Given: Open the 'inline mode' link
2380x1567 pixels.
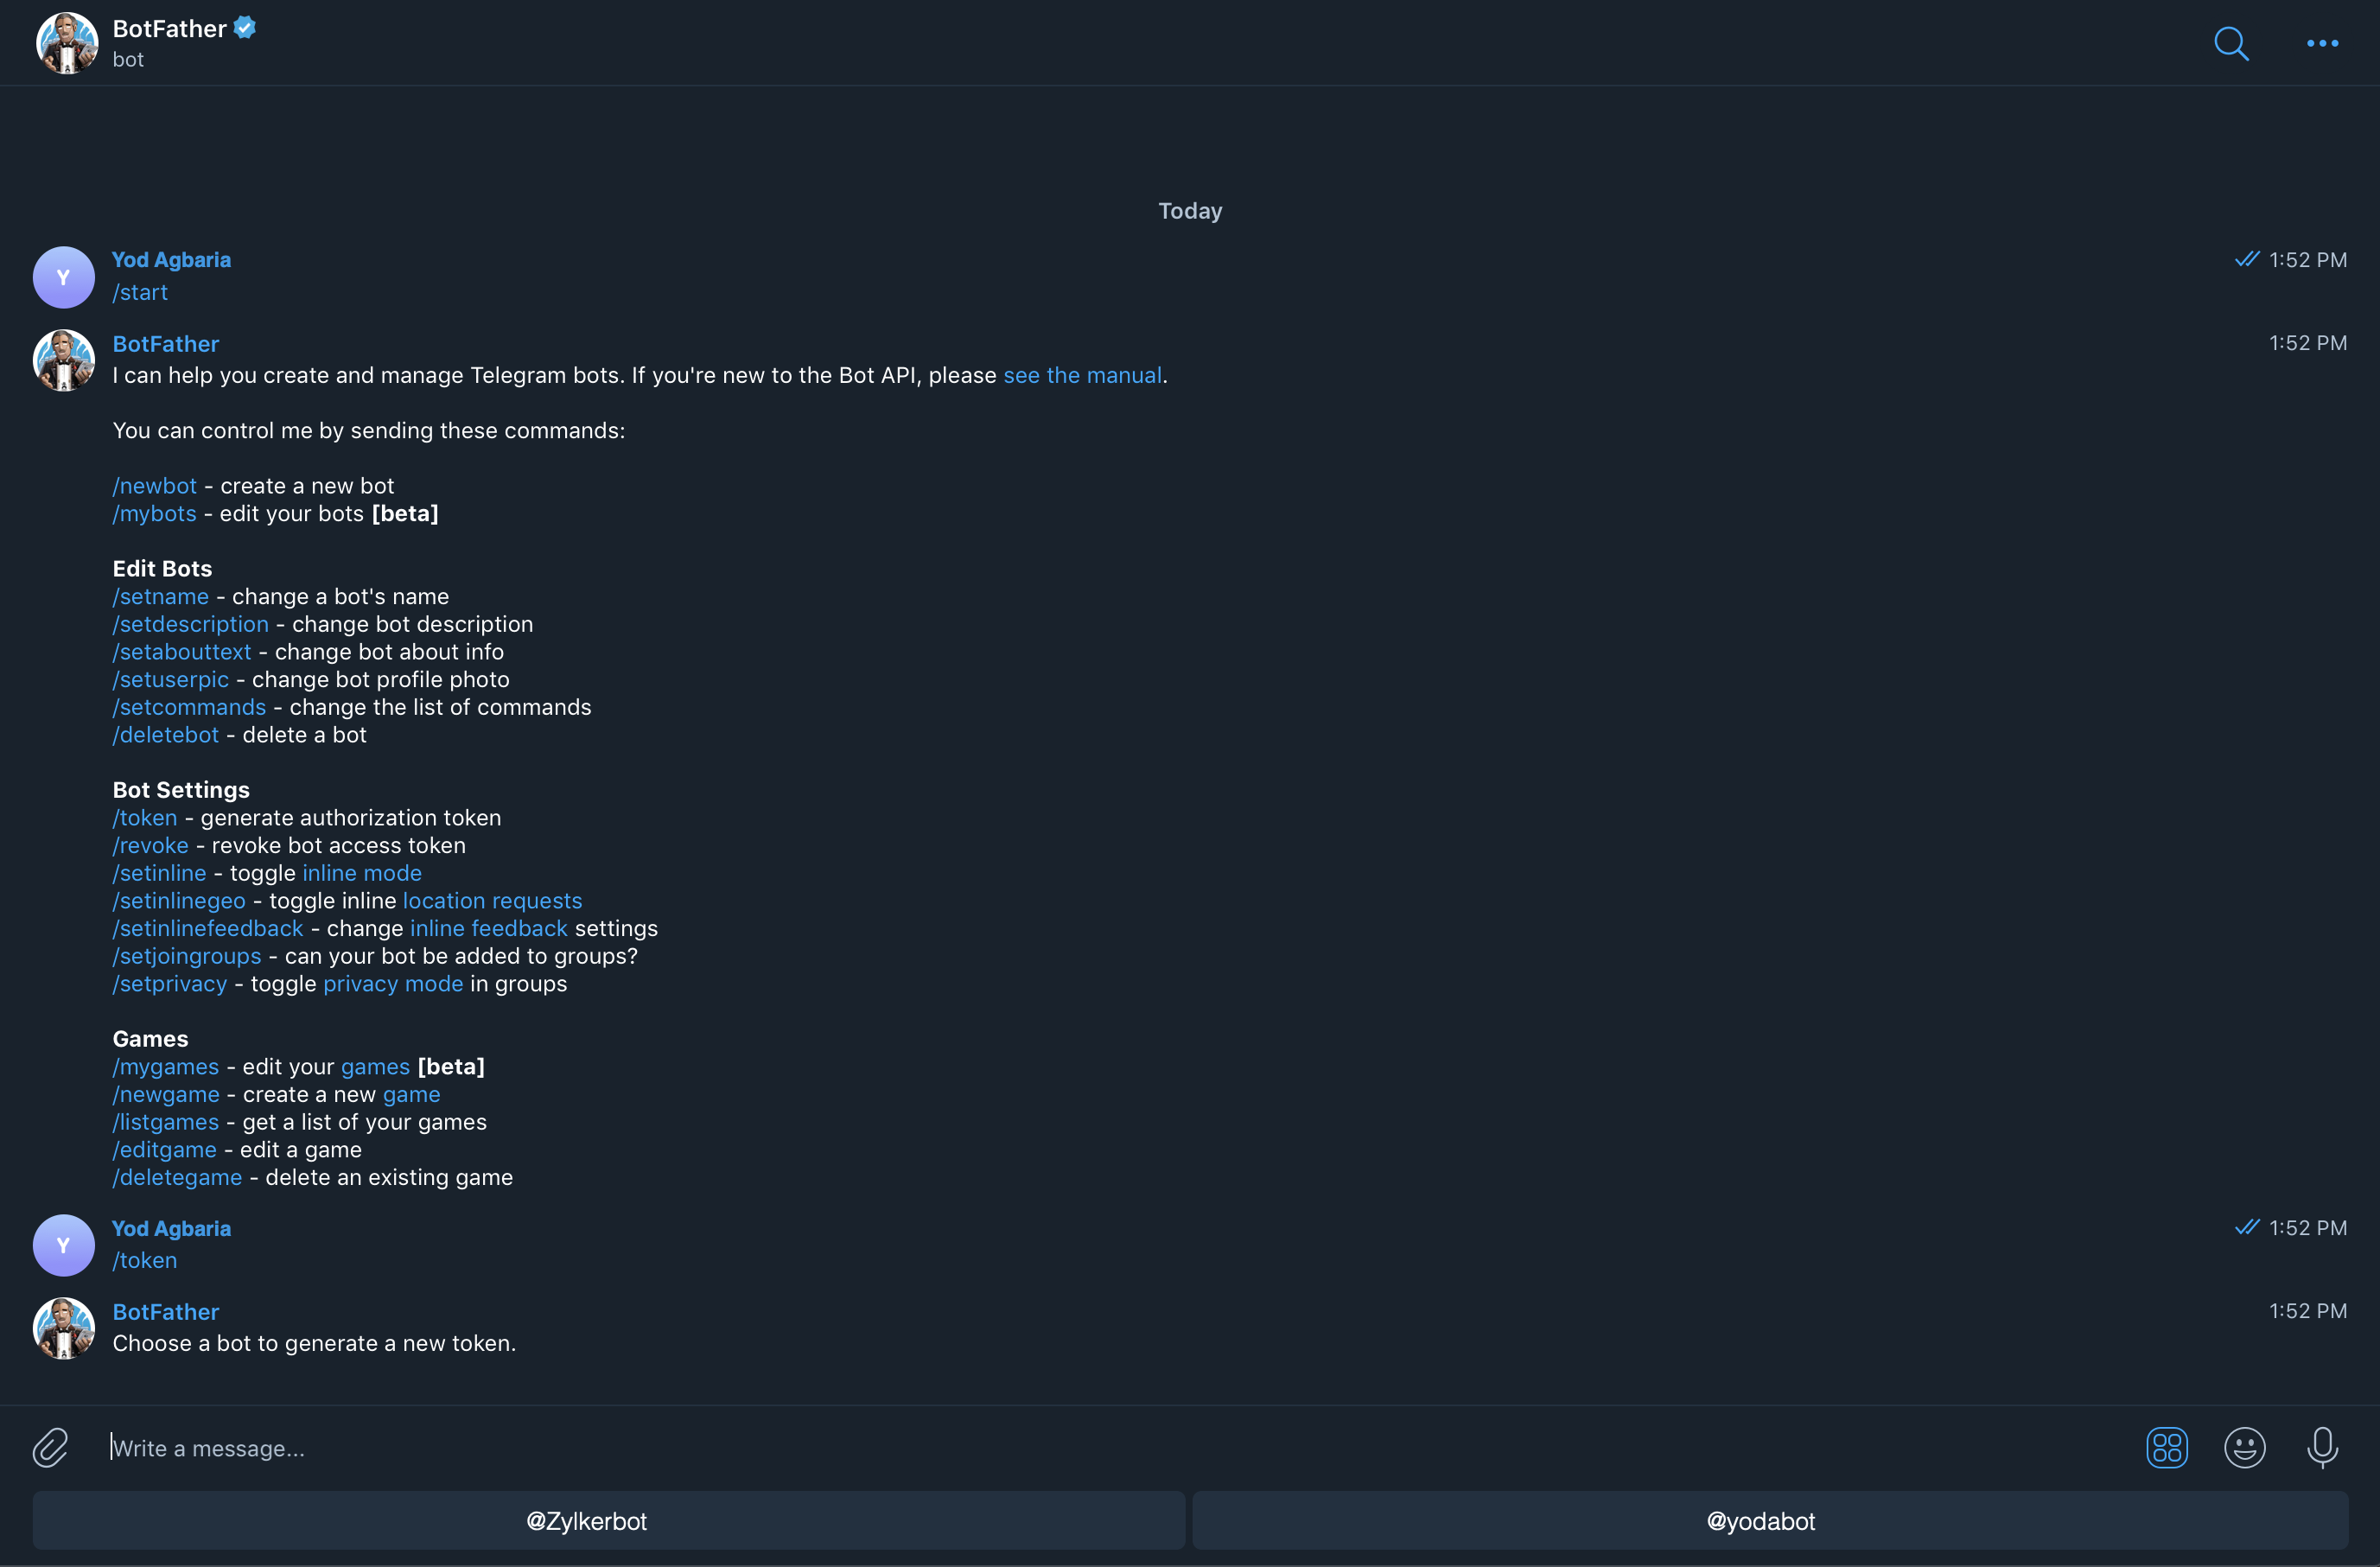Looking at the screenshot, I should 362,873.
